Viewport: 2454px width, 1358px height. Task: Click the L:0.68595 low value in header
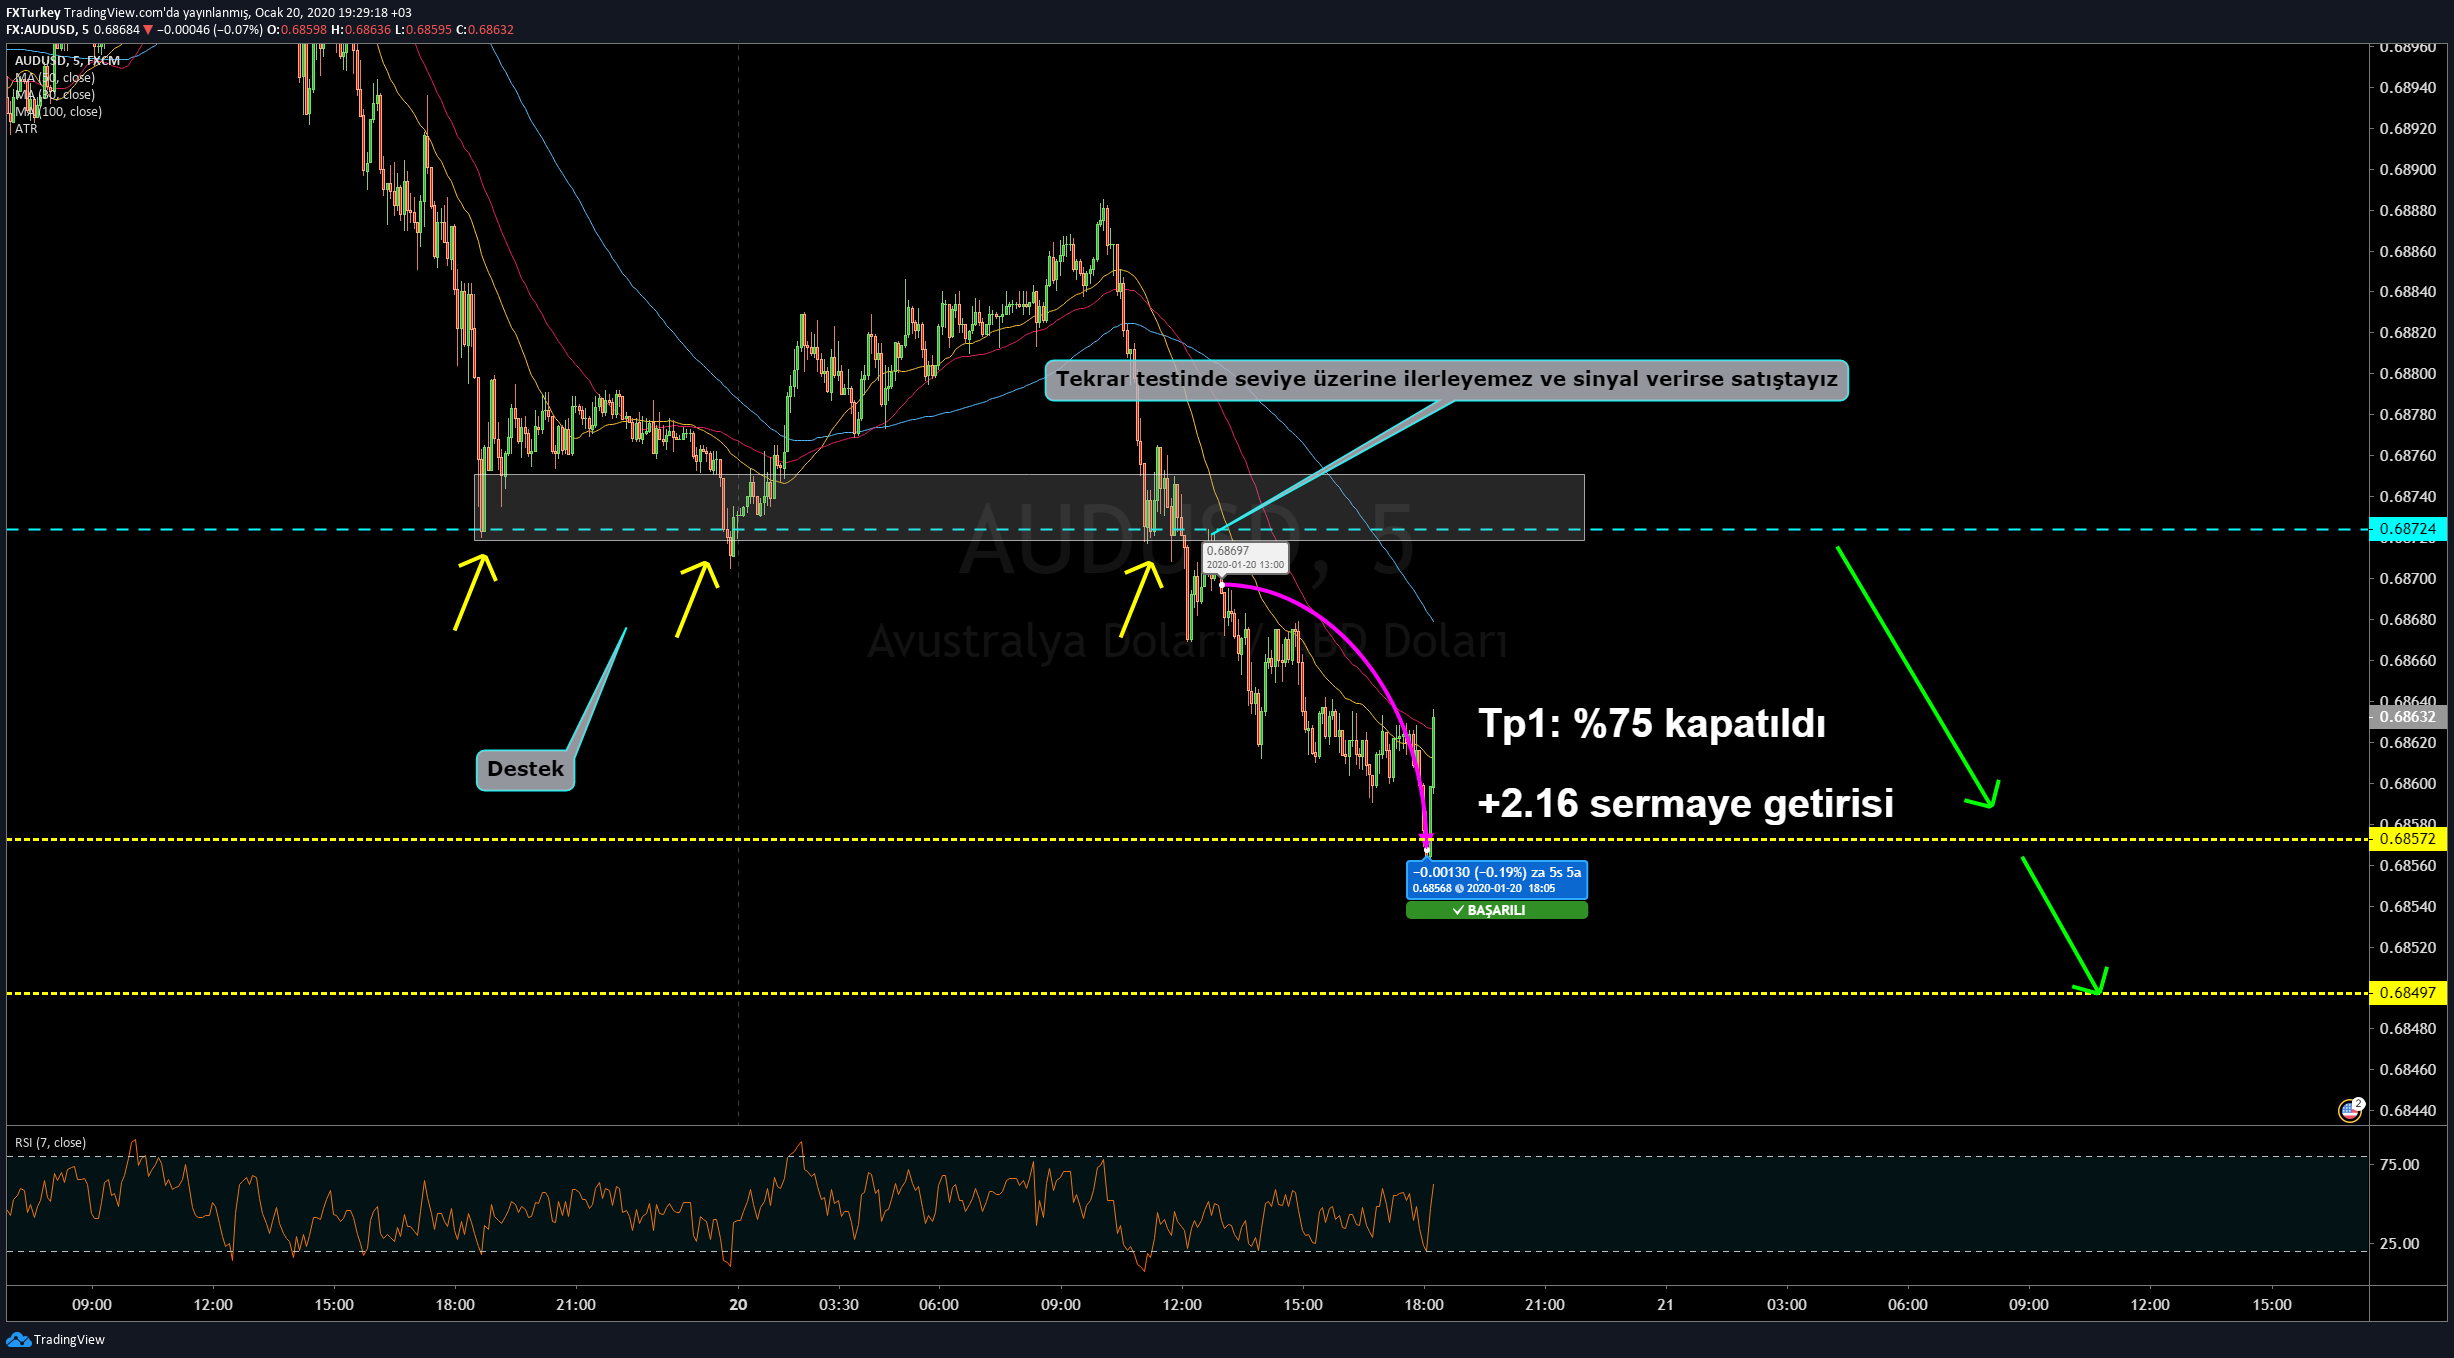click(423, 30)
